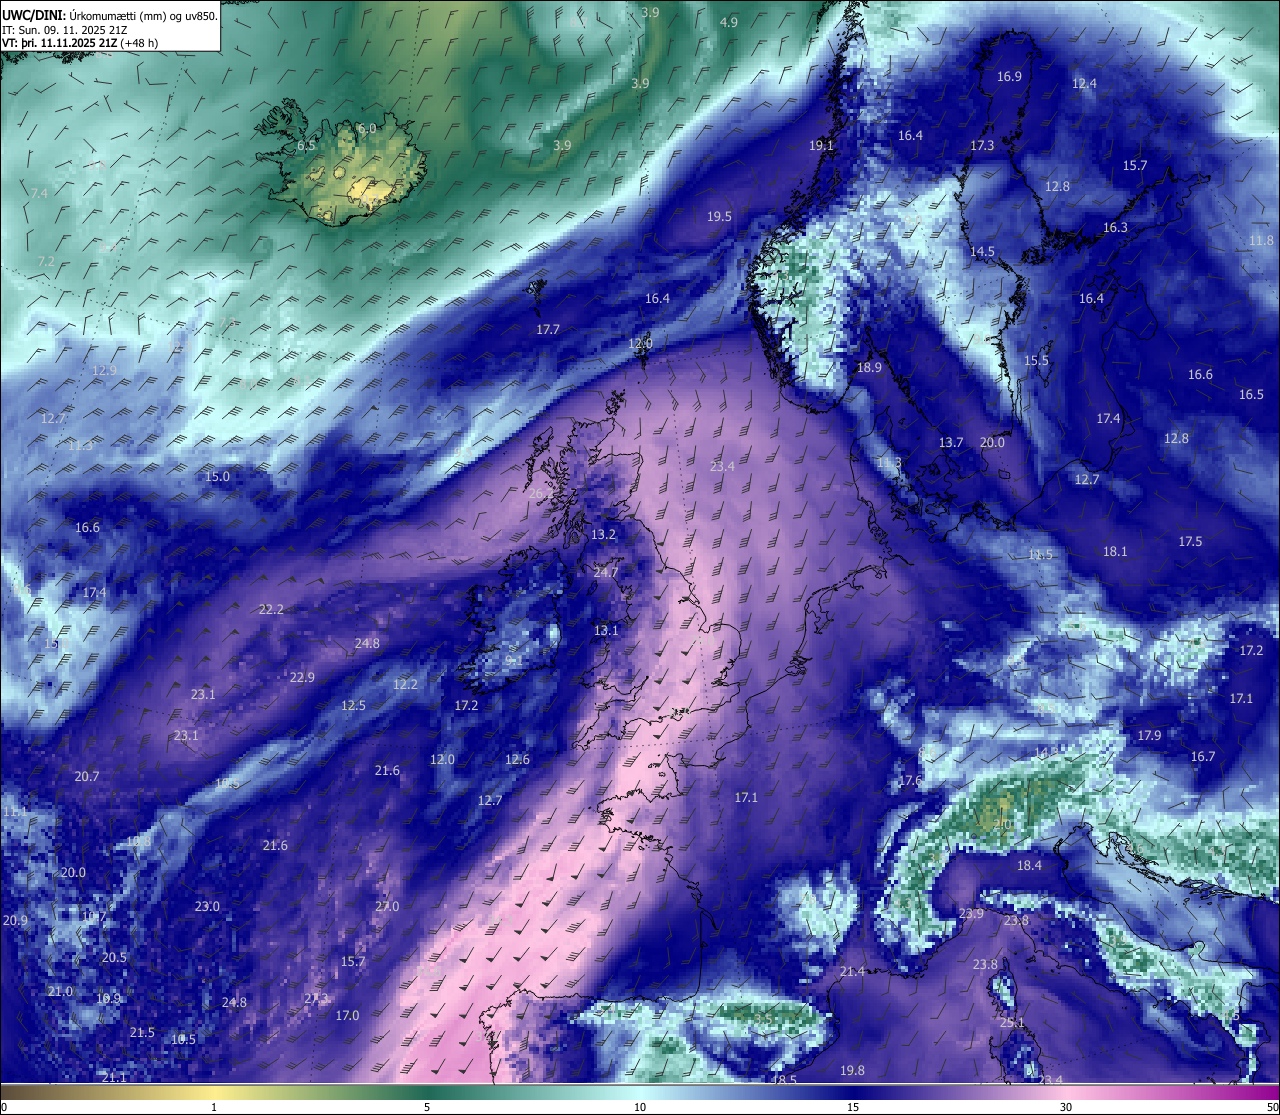Click the value "19.5" in the Norwegian Sea
This screenshot has width=1280, height=1115.
[x=719, y=217]
